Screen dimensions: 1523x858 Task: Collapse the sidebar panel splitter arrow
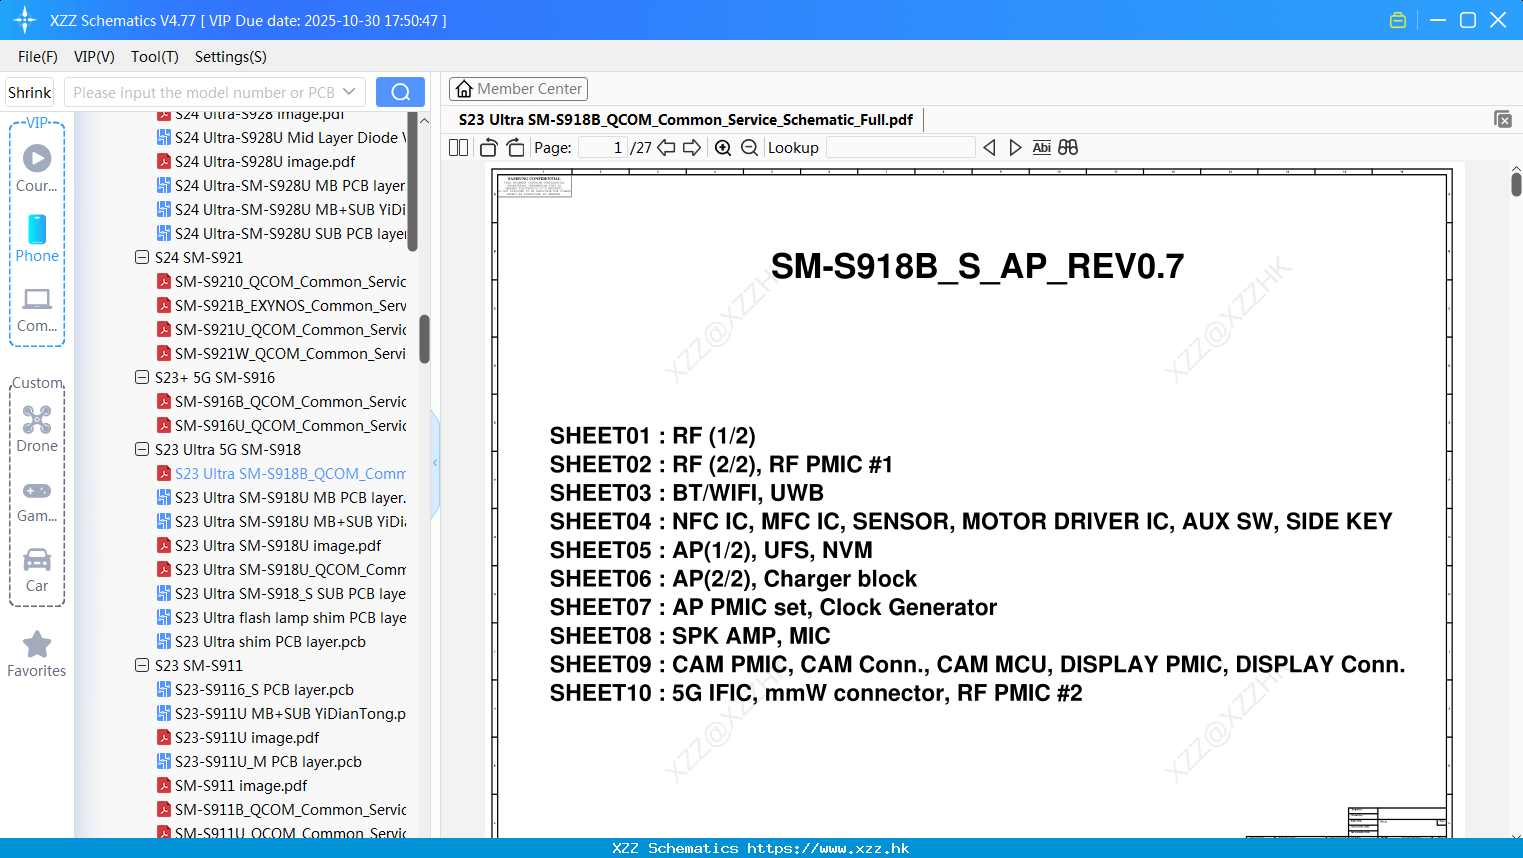click(435, 462)
